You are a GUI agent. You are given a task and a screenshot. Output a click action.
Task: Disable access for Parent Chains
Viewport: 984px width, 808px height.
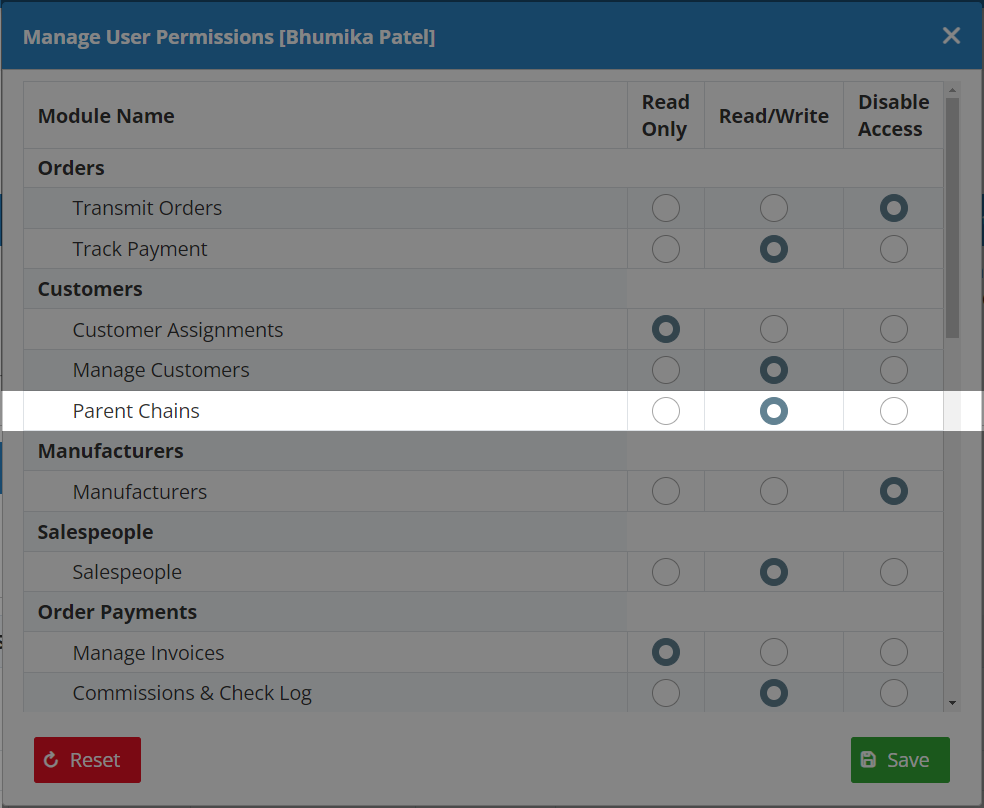click(893, 411)
